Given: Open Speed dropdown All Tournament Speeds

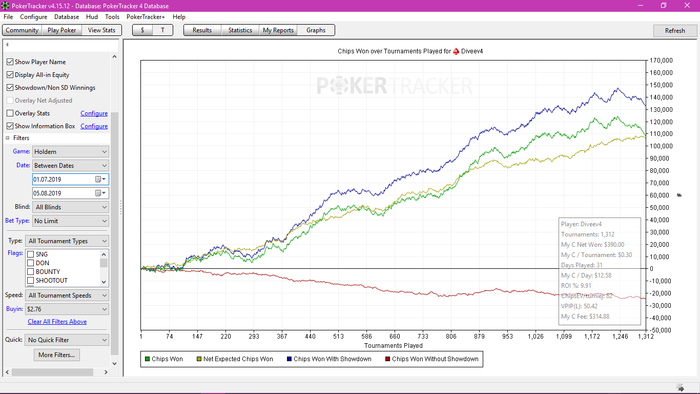Looking at the screenshot, I should pyautogui.click(x=67, y=295).
